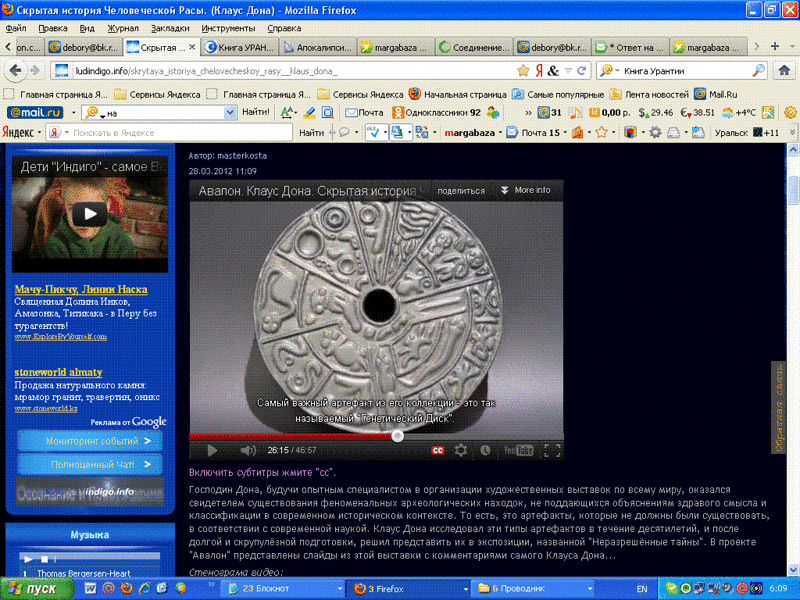This screenshot has height=600, width=800.
Task: Show more tabs with the tab scroll arrow
Action: [x=756, y=46]
